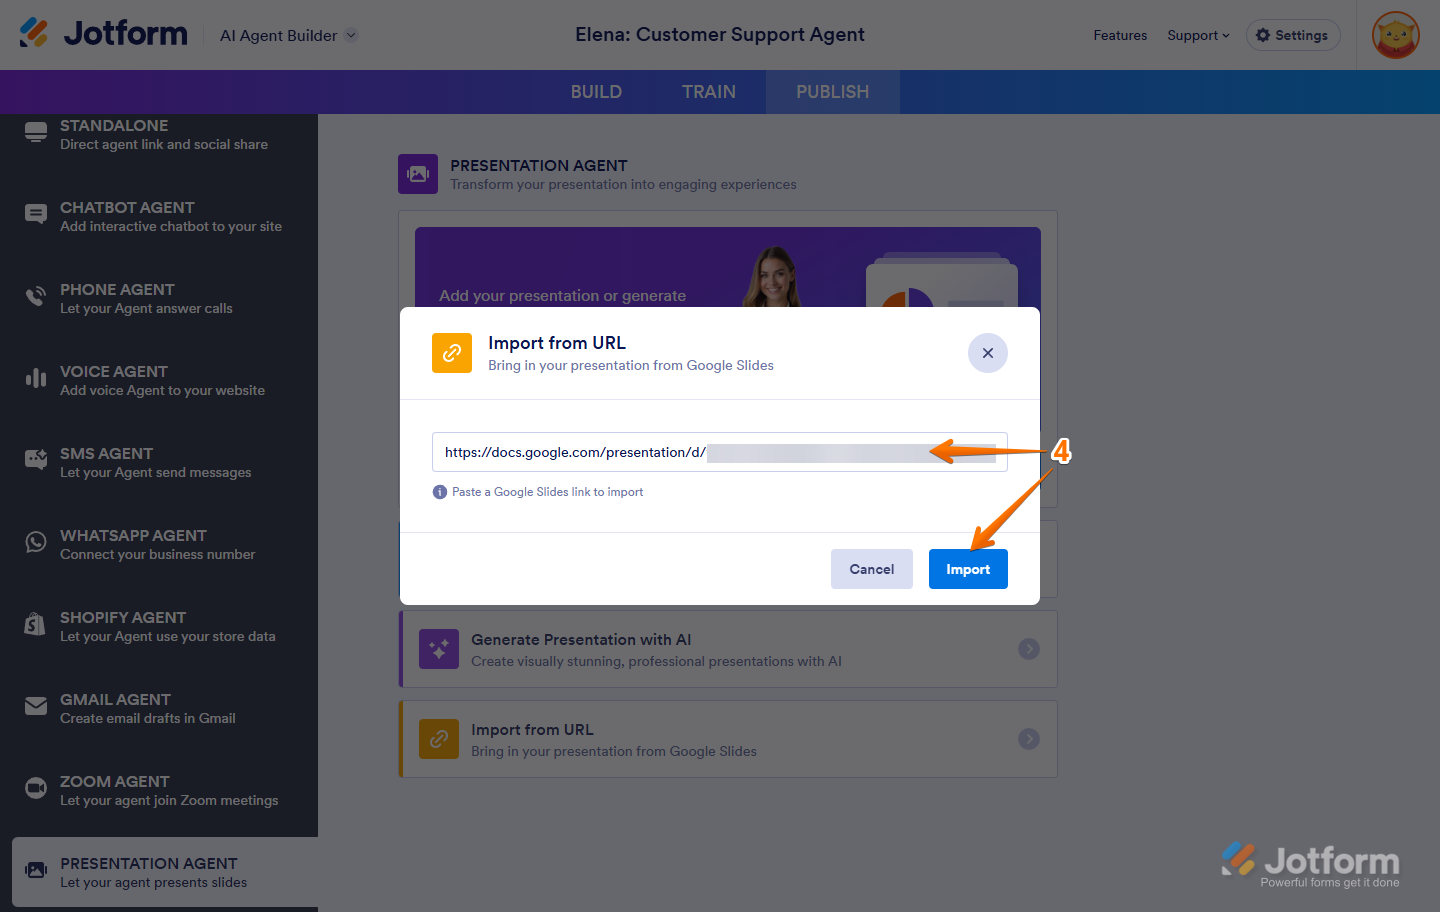Open the user avatar profile menu

click(x=1395, y=36)
